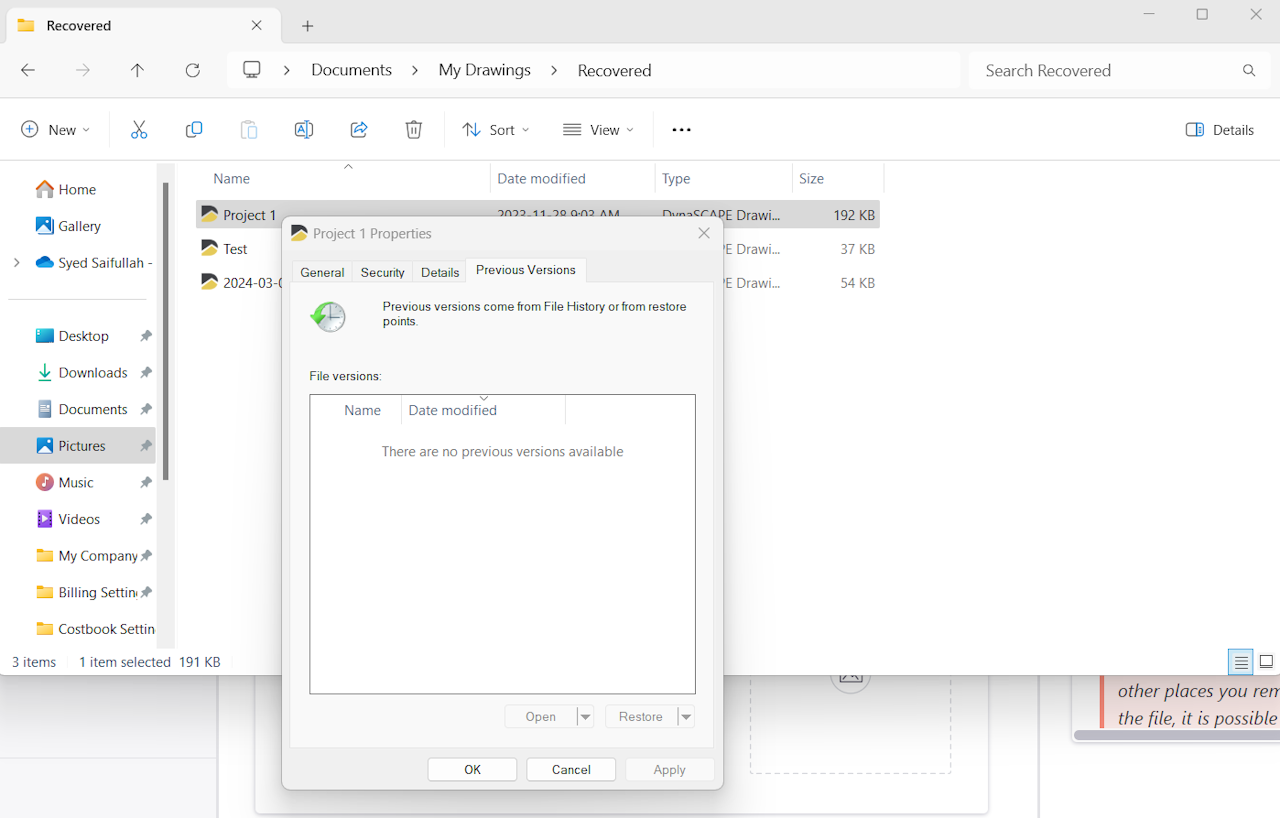The height and width of the screenshot is (818, 1280).
Task: Click the Cut scissors icon
Action: (x=139, y=130)
